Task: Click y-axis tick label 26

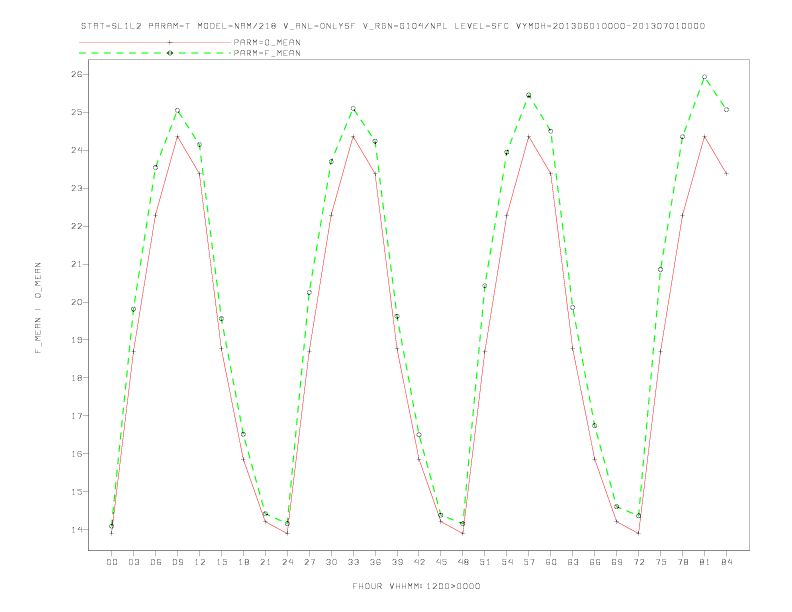Action: point(77,74)
